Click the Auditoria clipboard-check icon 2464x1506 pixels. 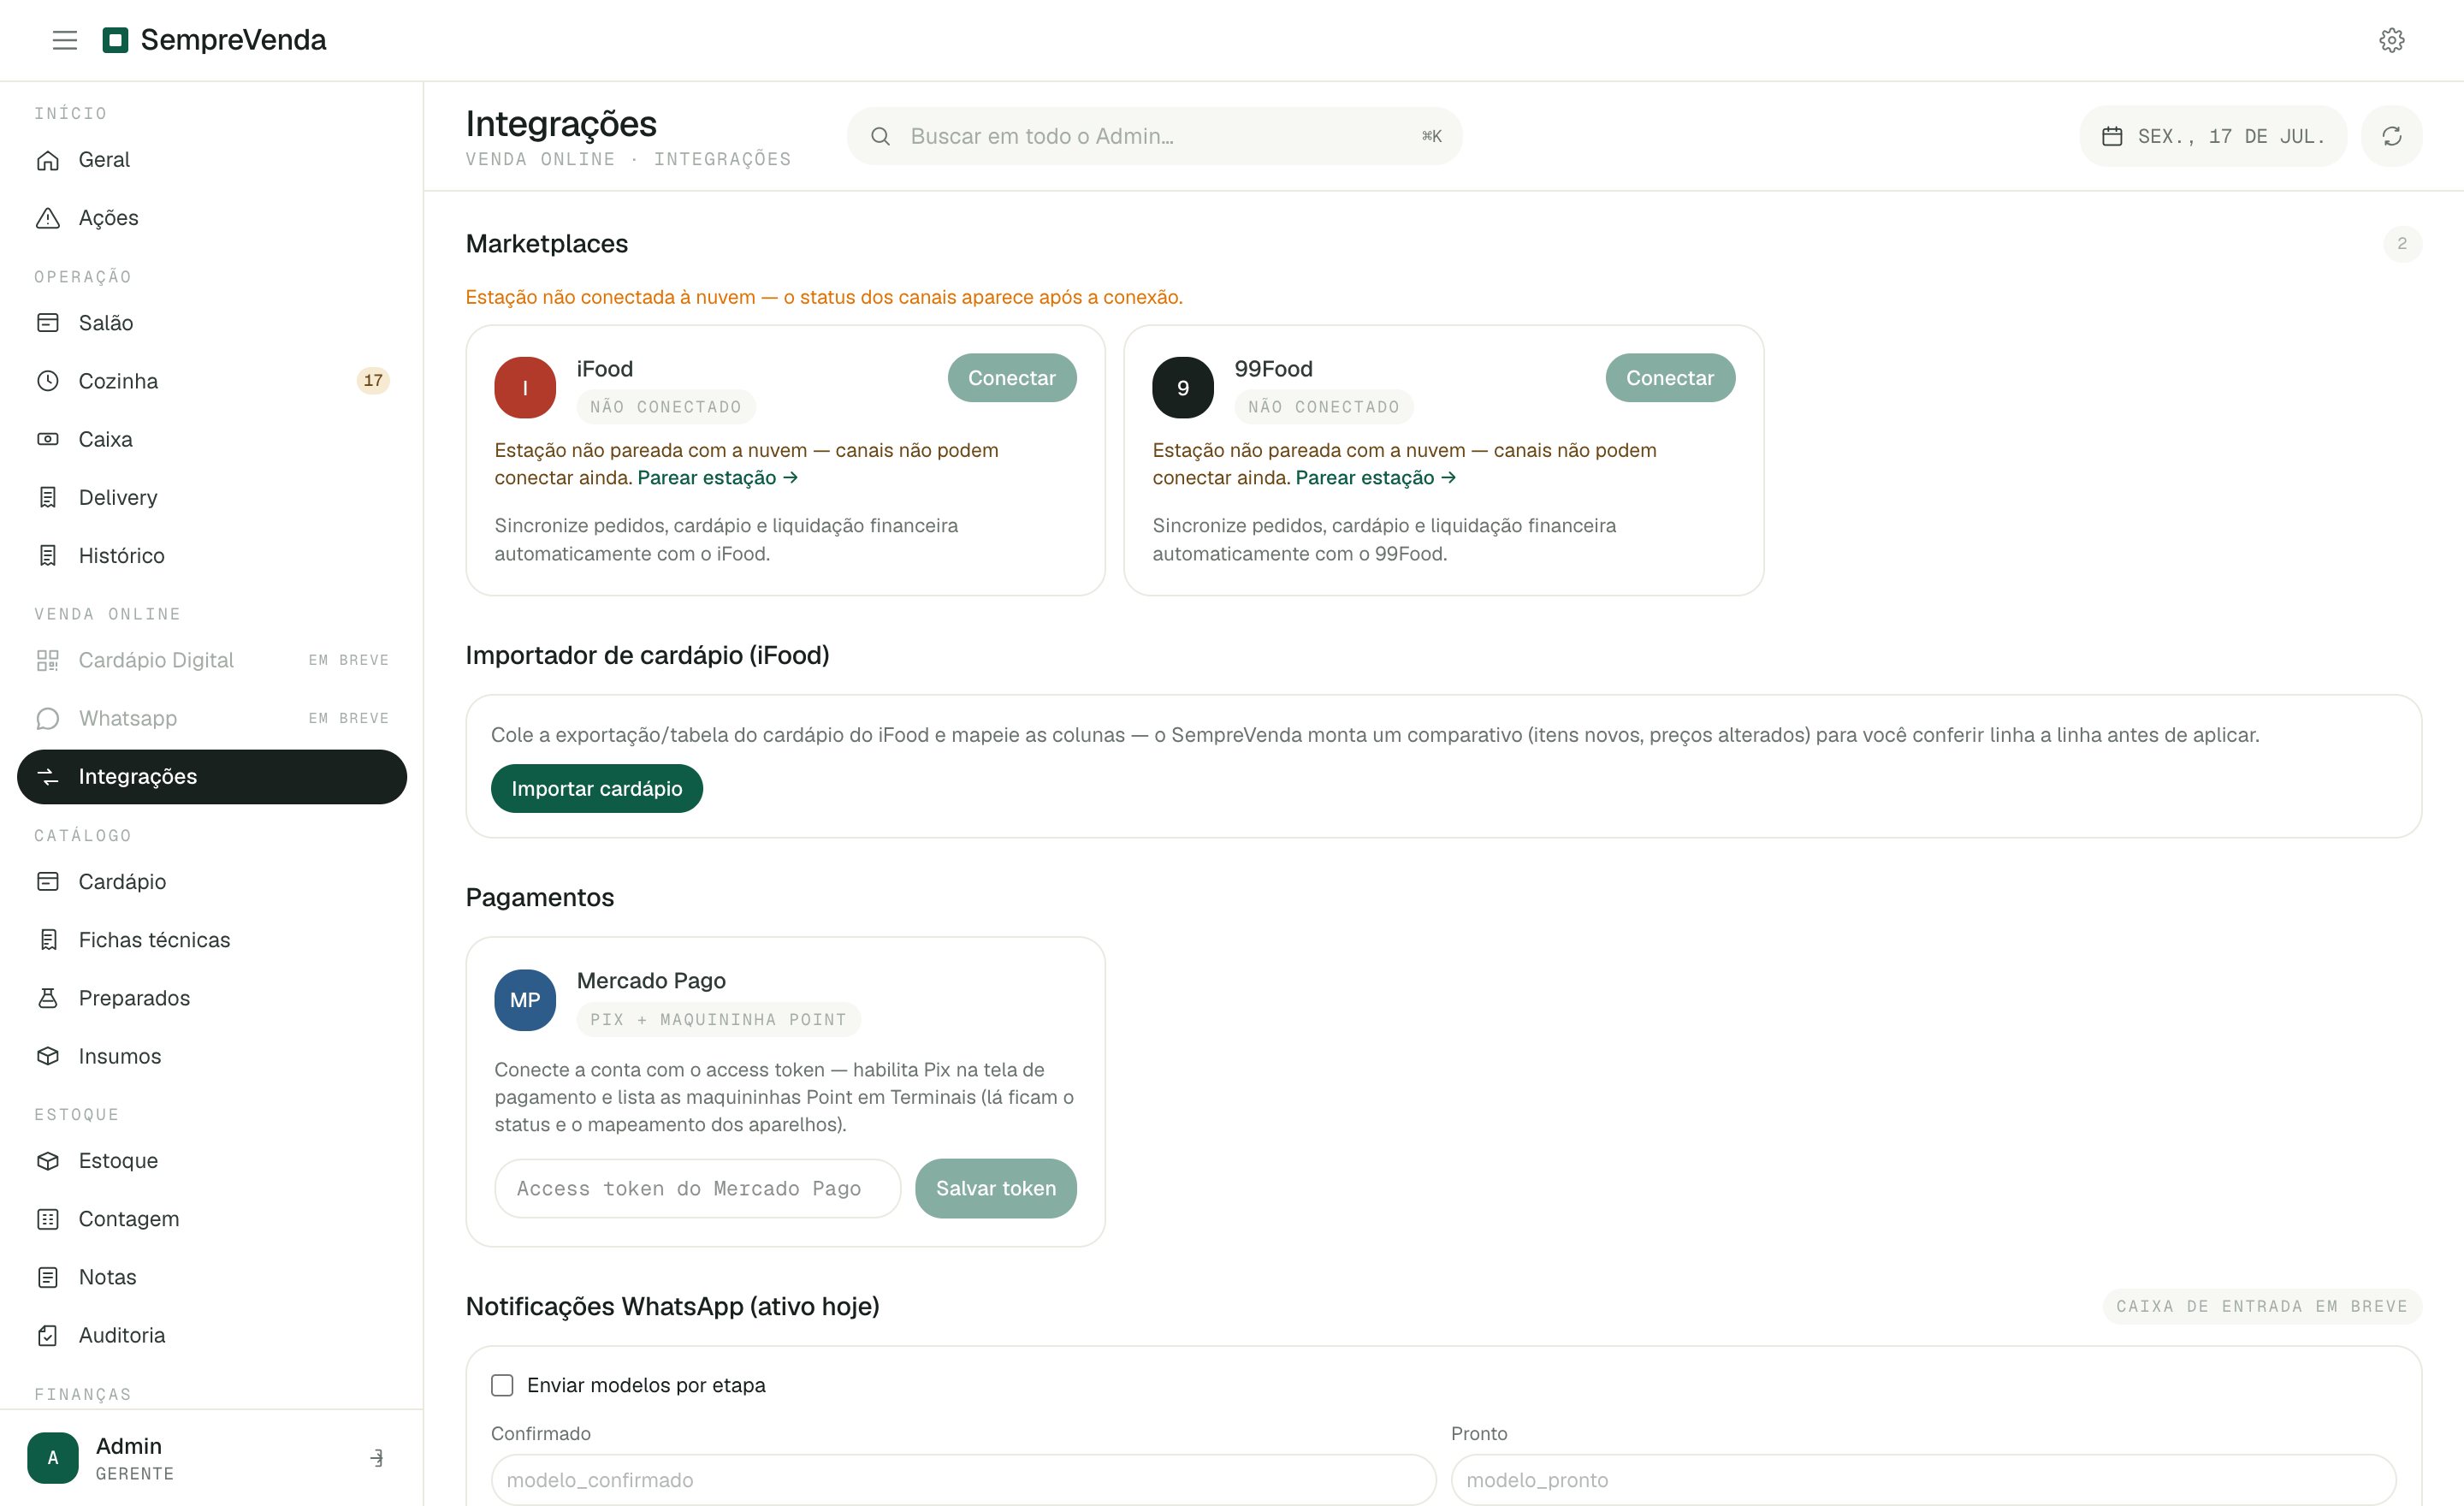click(48, 1335)
